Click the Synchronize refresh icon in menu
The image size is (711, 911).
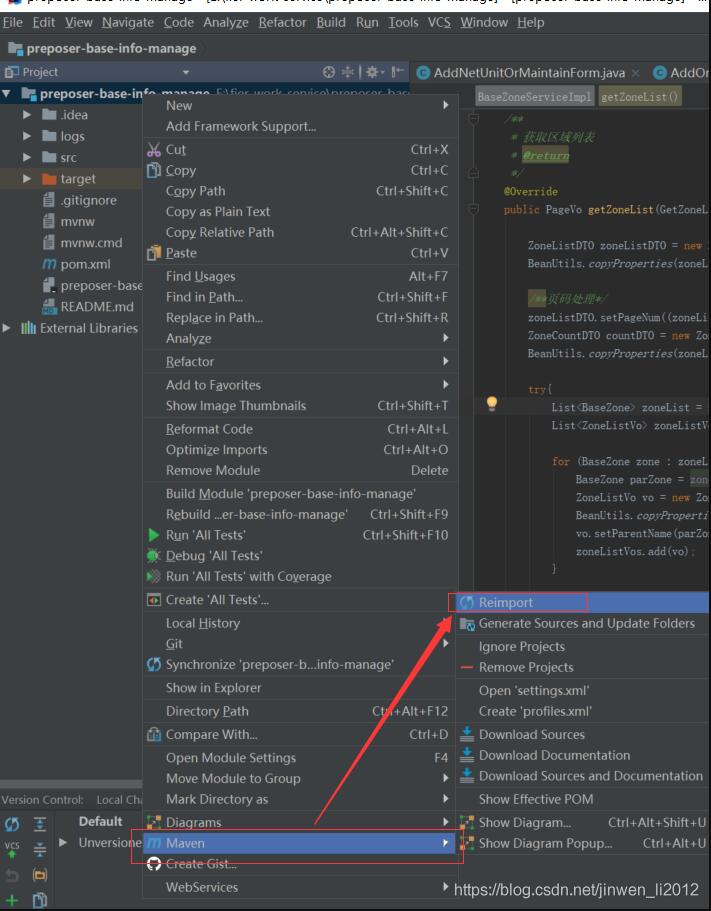(153, 665)
